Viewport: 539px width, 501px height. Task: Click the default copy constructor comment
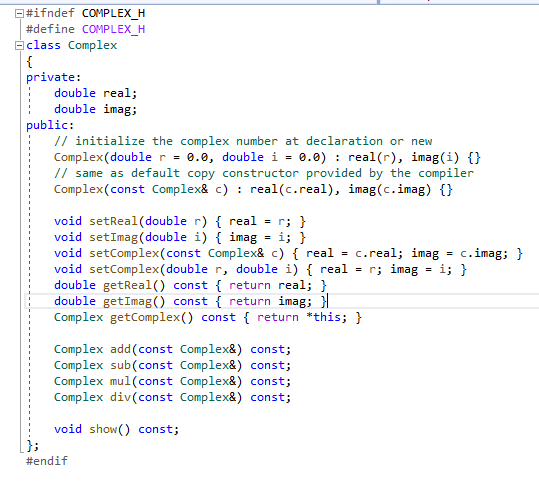264,173
